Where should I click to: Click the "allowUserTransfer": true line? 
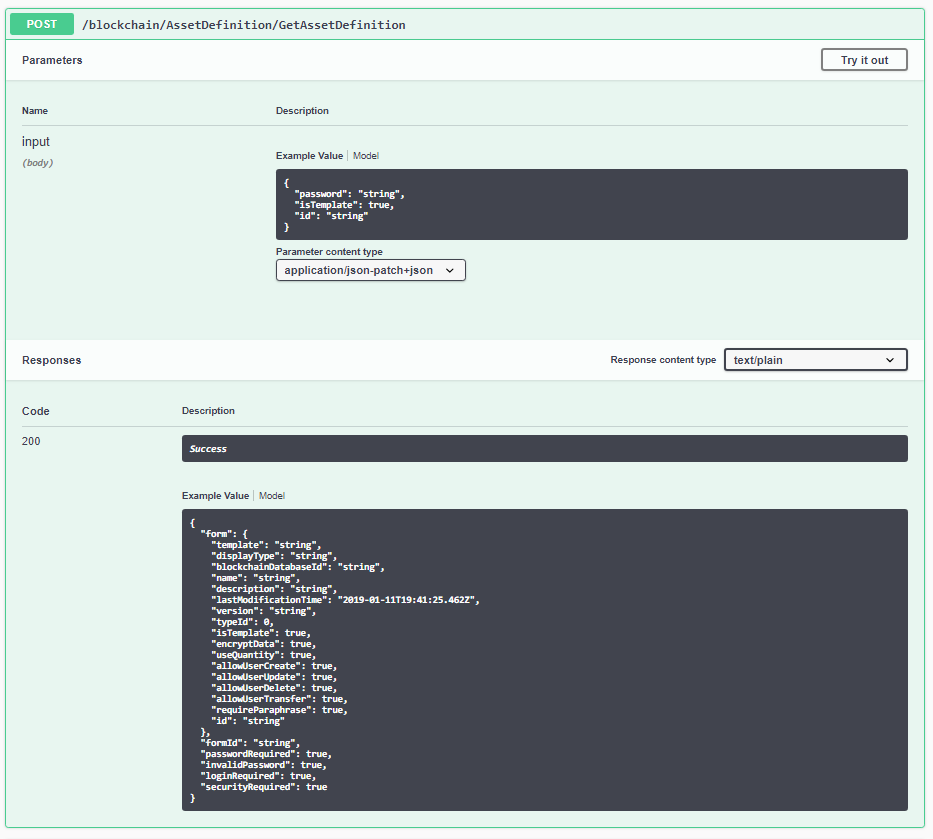coord(279,699)
